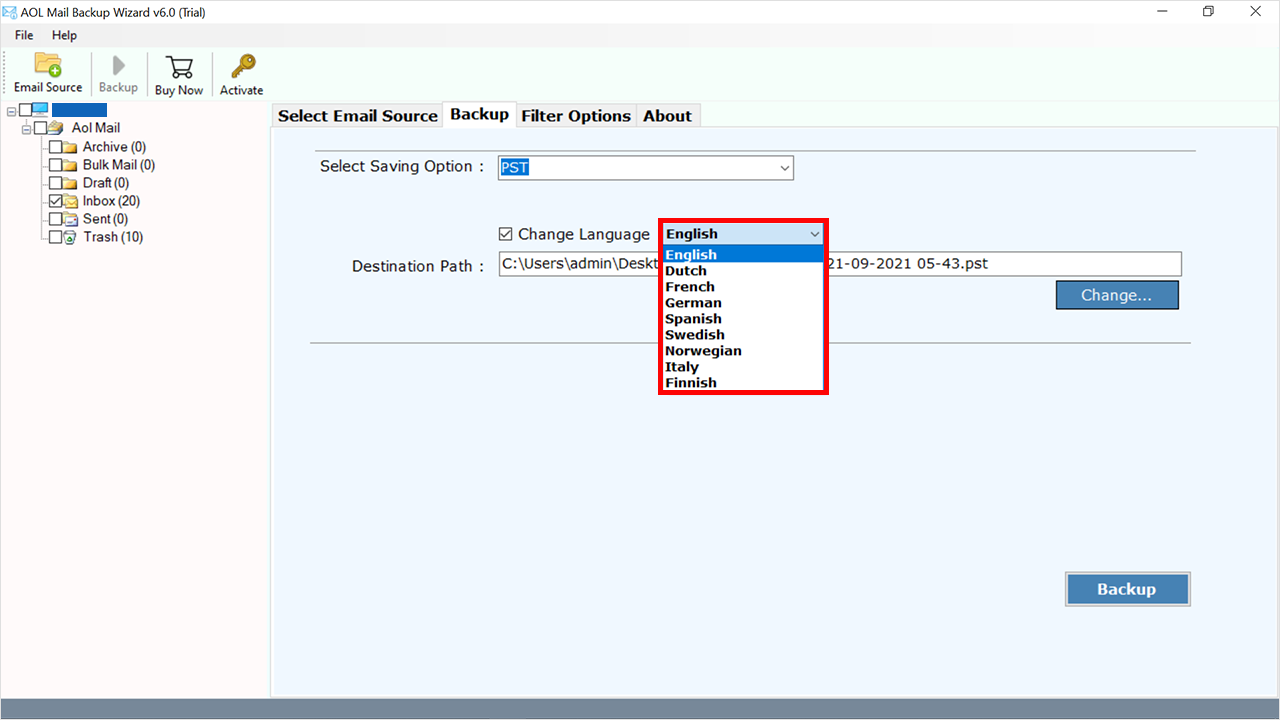This screenshot has width=1280, height=720.
Task: Select German in the language list
Action: click(743, 303)
